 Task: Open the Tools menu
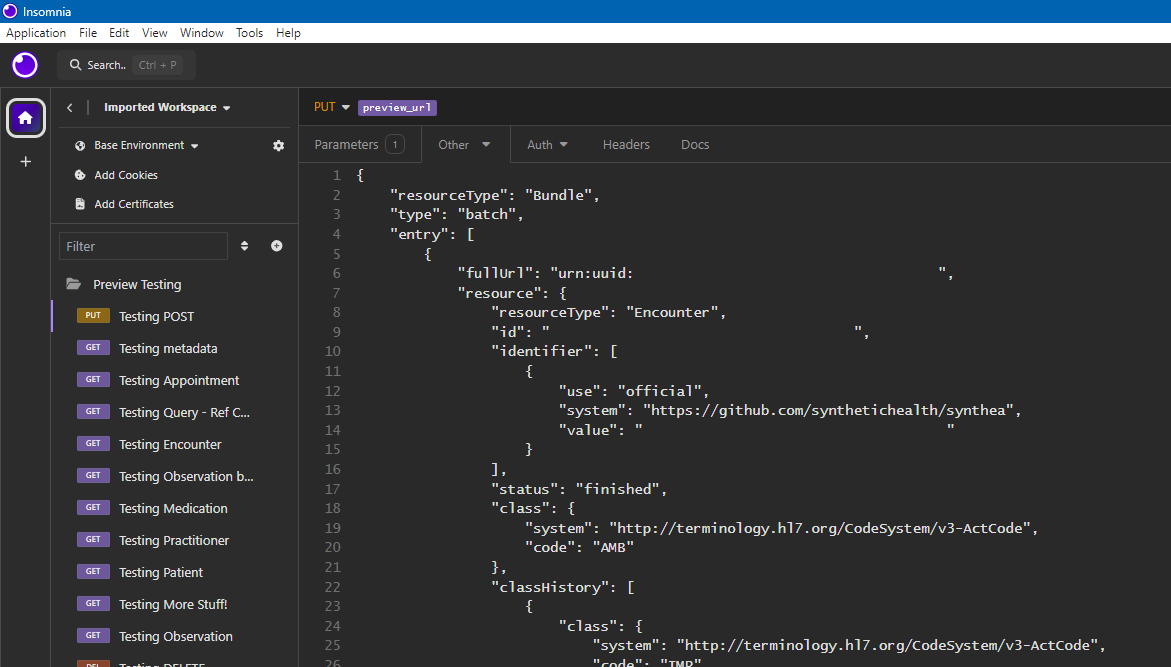pyautogui.click(x=249, y=33)
